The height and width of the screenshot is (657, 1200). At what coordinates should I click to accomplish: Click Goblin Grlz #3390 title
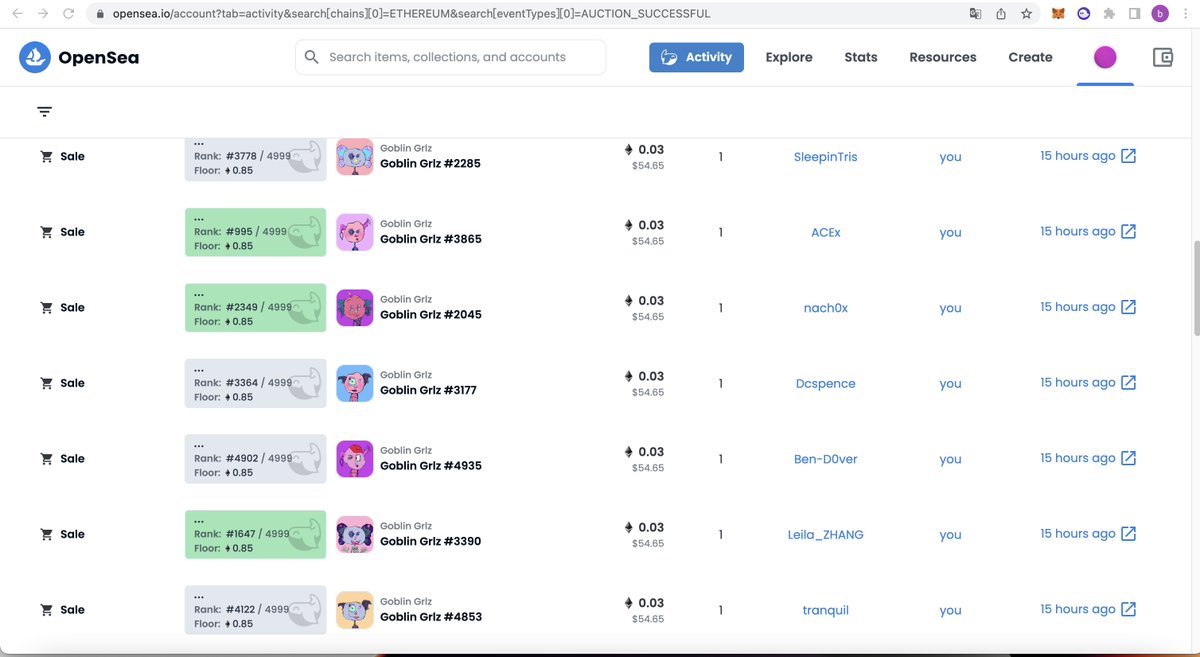click(x=431, y=541)
